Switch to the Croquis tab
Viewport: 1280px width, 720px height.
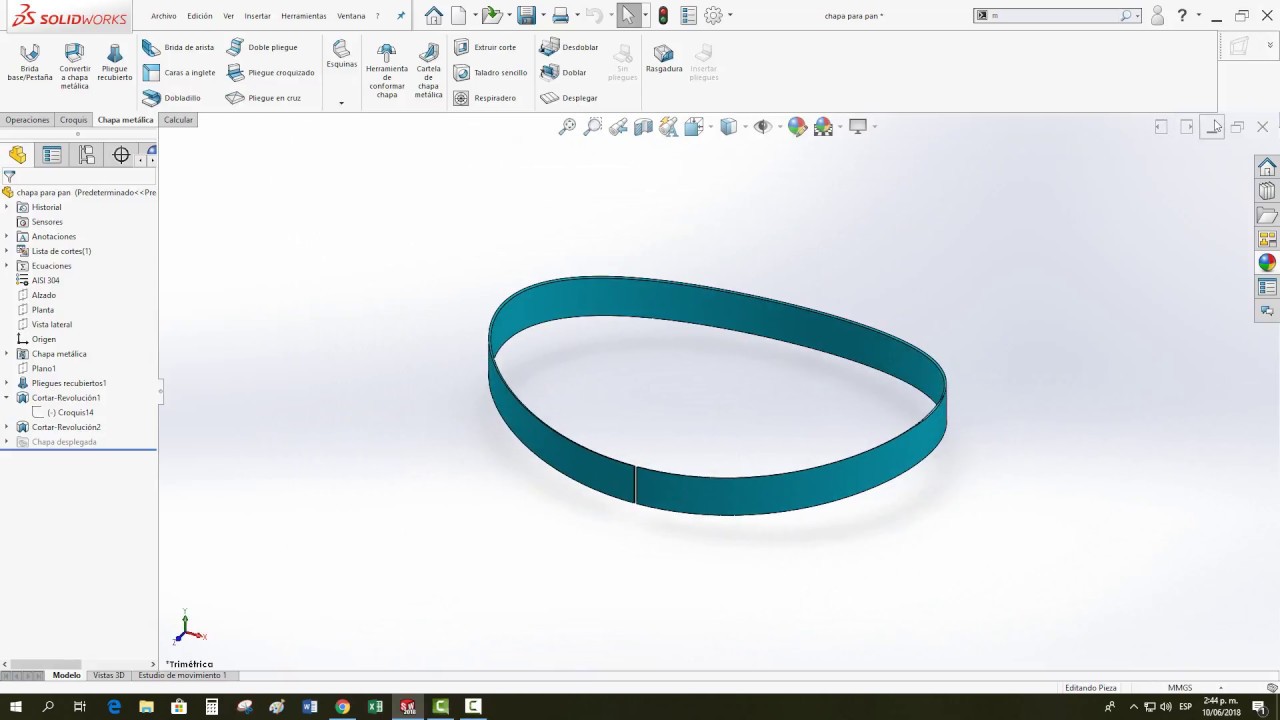[x=73, y=120]
